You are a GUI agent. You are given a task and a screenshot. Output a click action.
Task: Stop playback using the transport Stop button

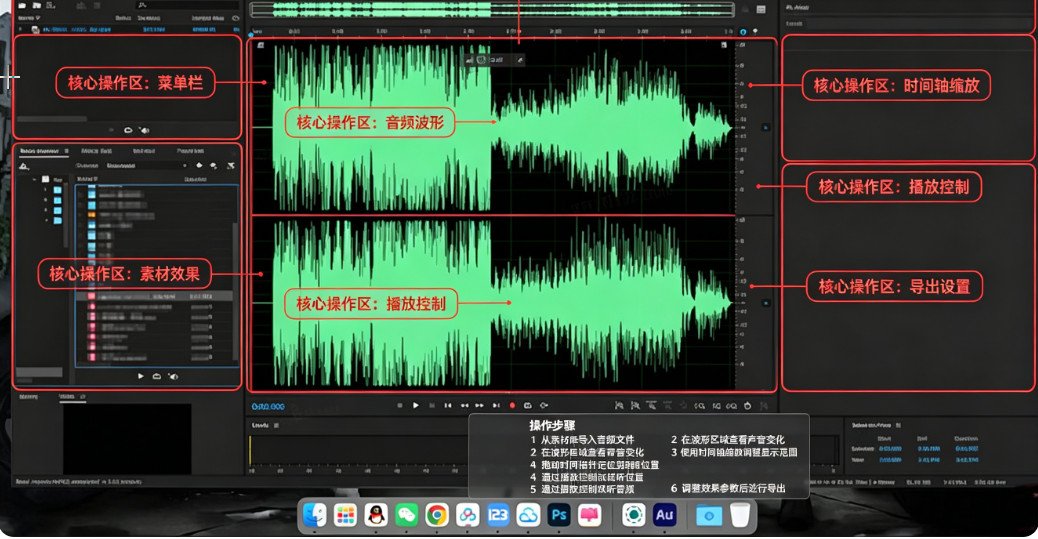coord(399,405)
